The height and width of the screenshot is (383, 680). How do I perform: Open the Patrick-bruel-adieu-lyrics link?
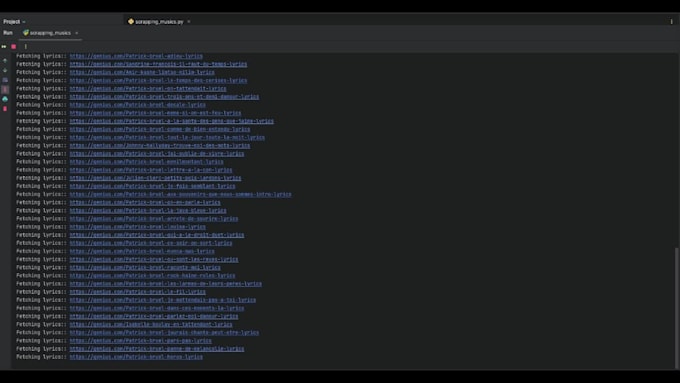[136, 56]
